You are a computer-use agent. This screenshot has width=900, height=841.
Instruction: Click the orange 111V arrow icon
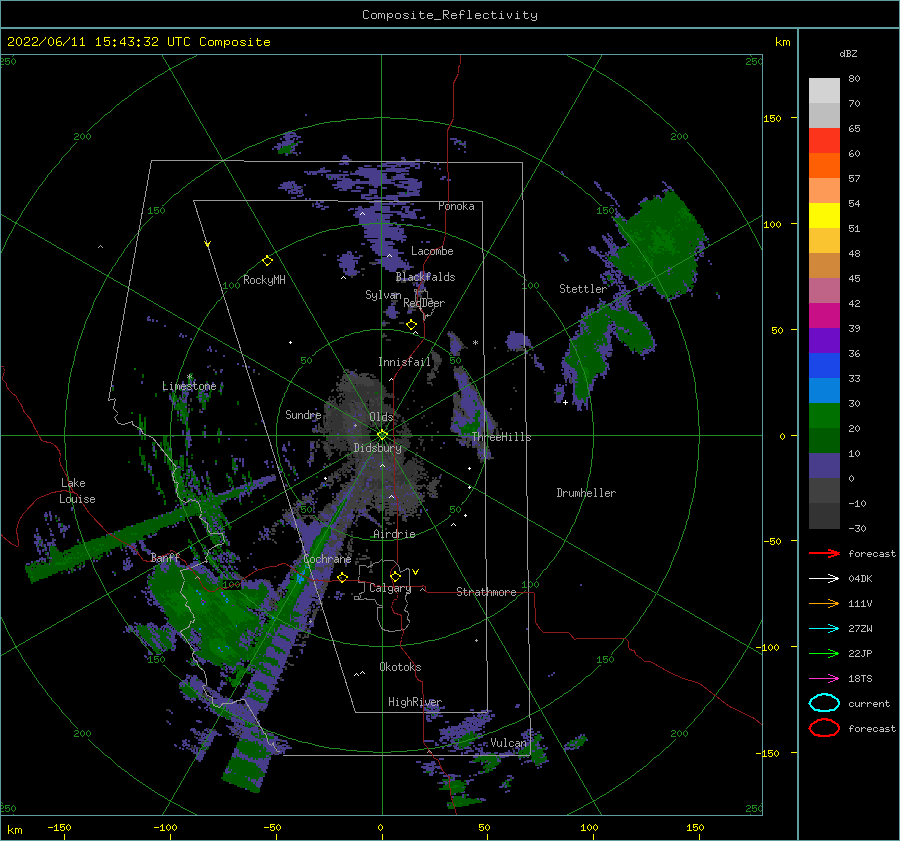[x=824, y=603]
